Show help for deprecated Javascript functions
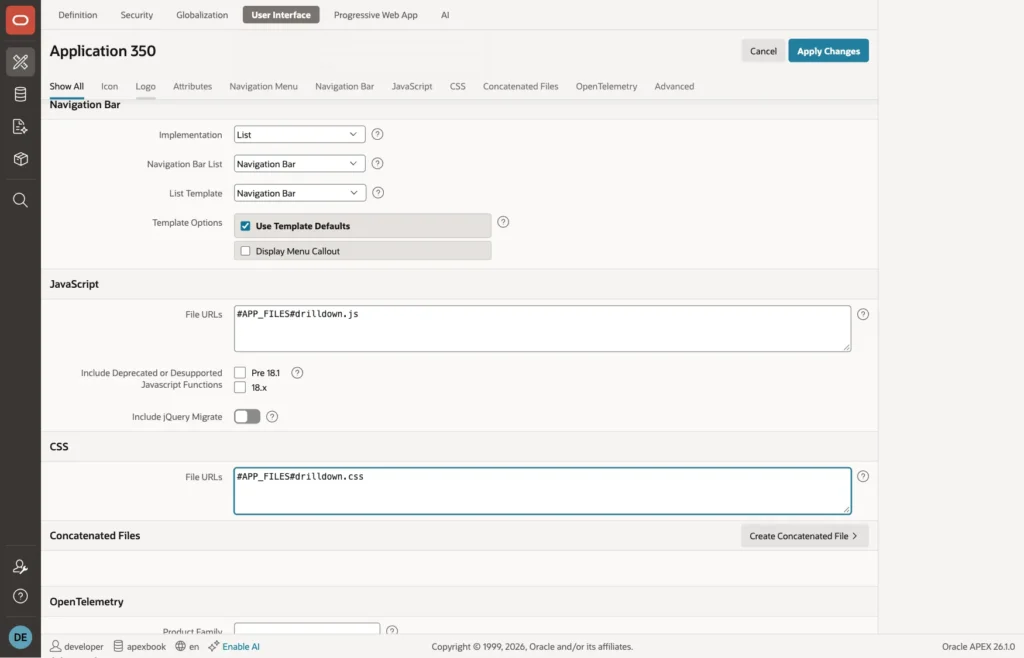 [297, 373]
